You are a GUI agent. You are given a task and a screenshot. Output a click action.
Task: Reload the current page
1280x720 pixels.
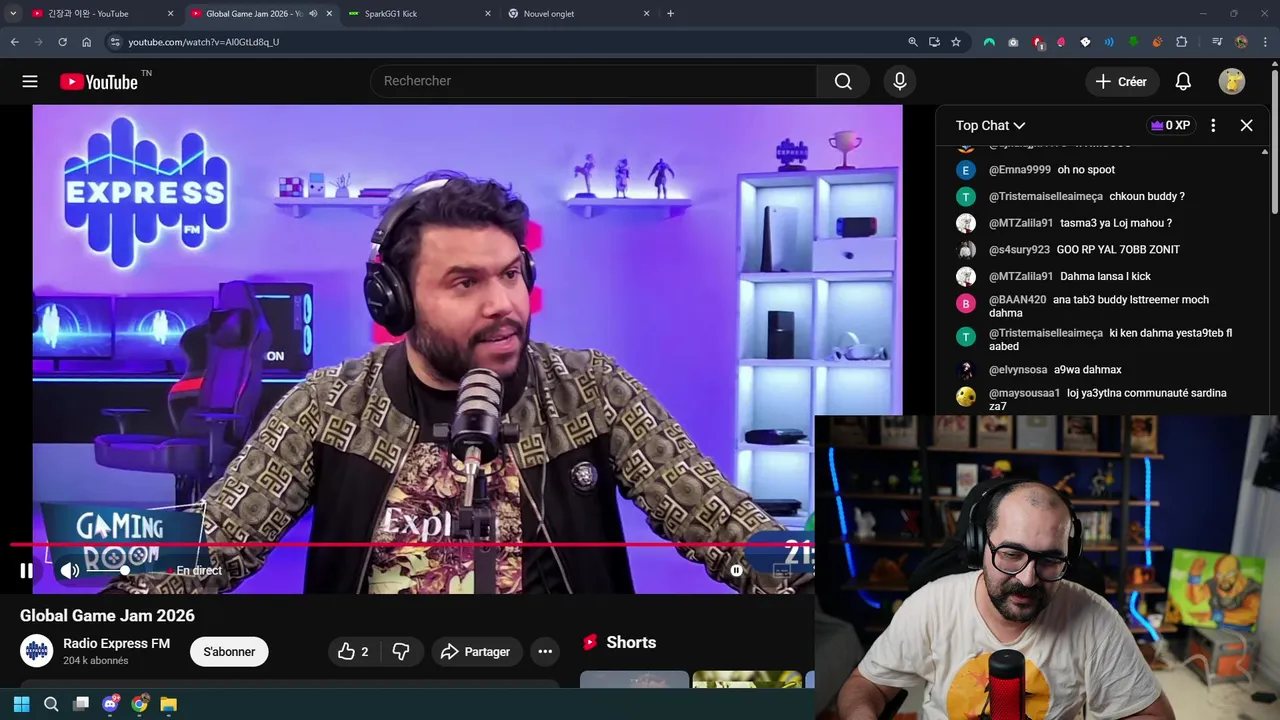point(62,42)
